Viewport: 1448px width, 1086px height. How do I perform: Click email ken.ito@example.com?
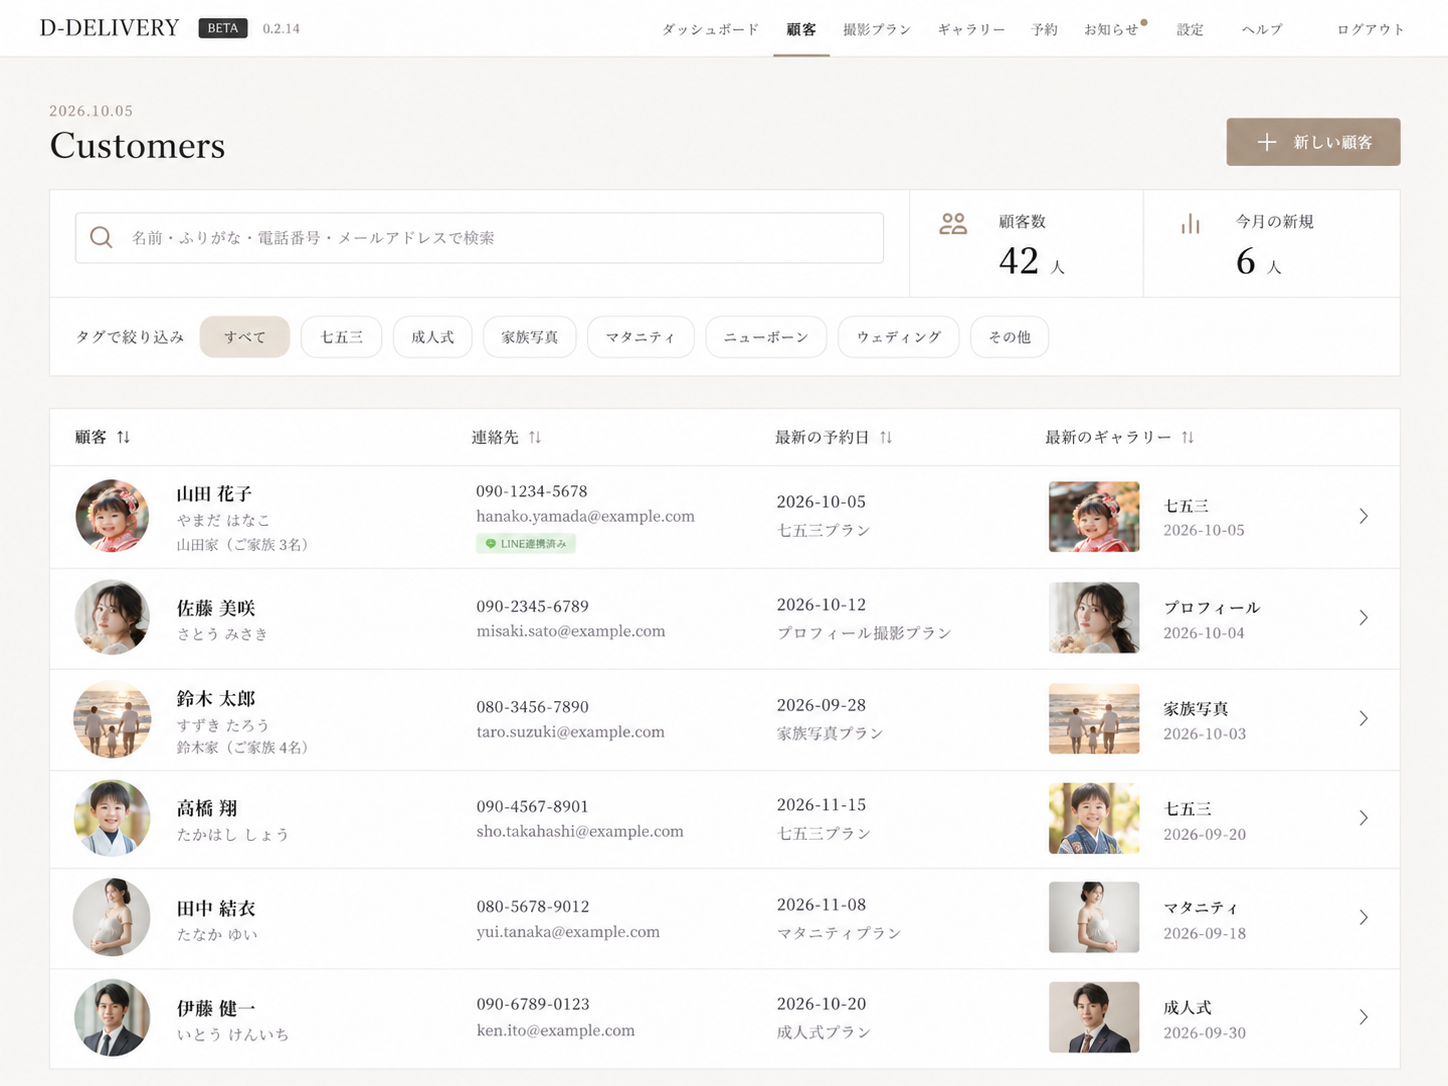point(555,1030)
